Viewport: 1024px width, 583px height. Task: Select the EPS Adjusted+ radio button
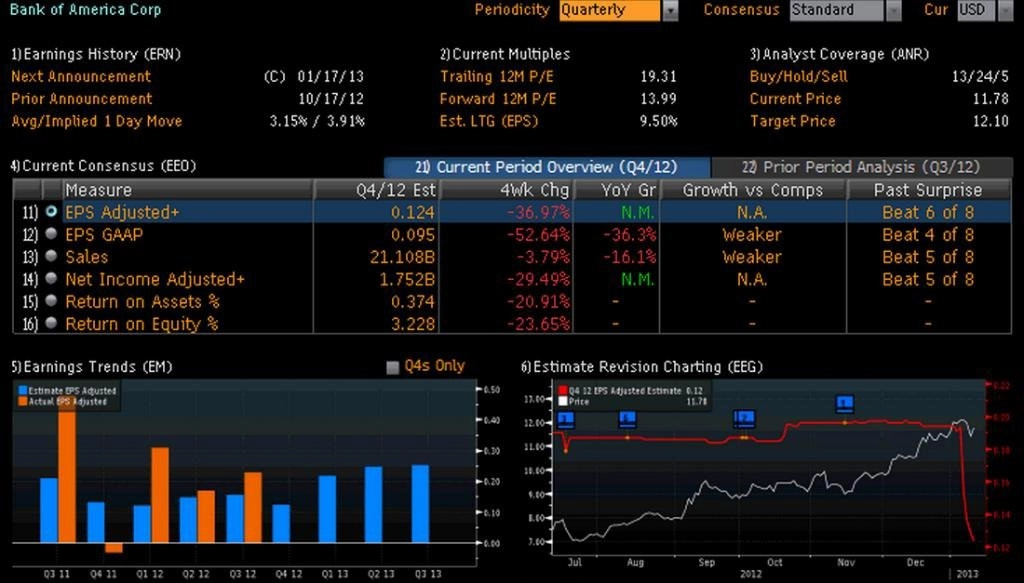click(51, 212)
